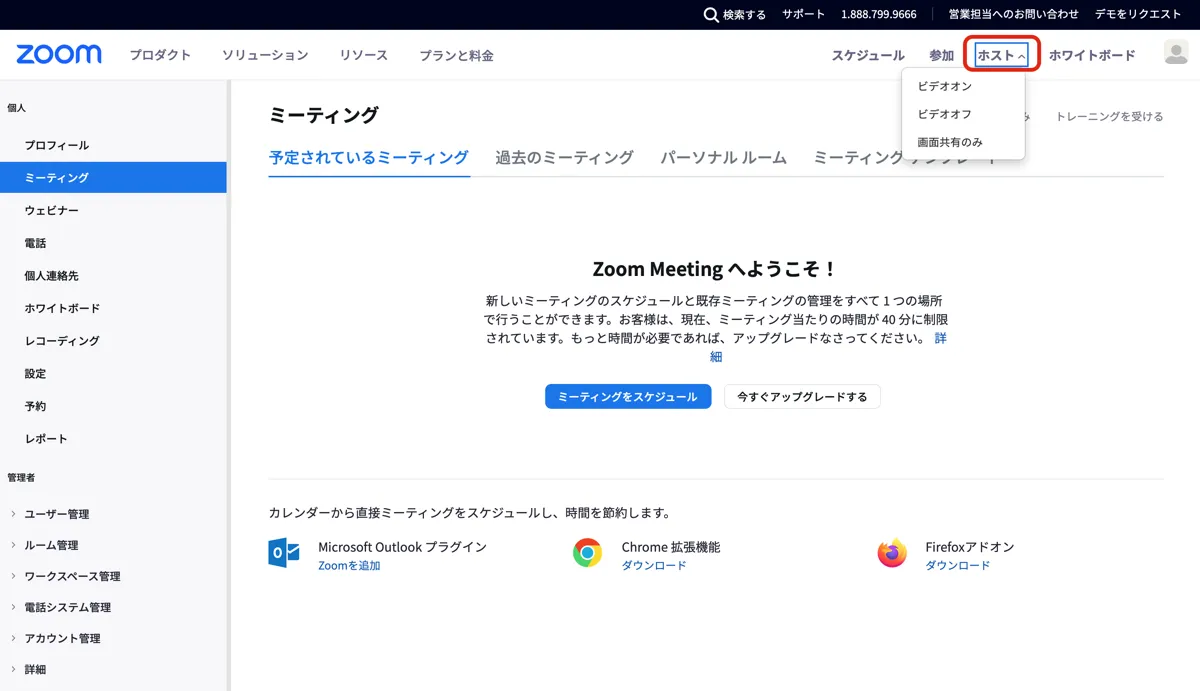Viewport: 1200px width, 691px height.
Task: Click サポート link in top bar
Action: coord(803,14)
